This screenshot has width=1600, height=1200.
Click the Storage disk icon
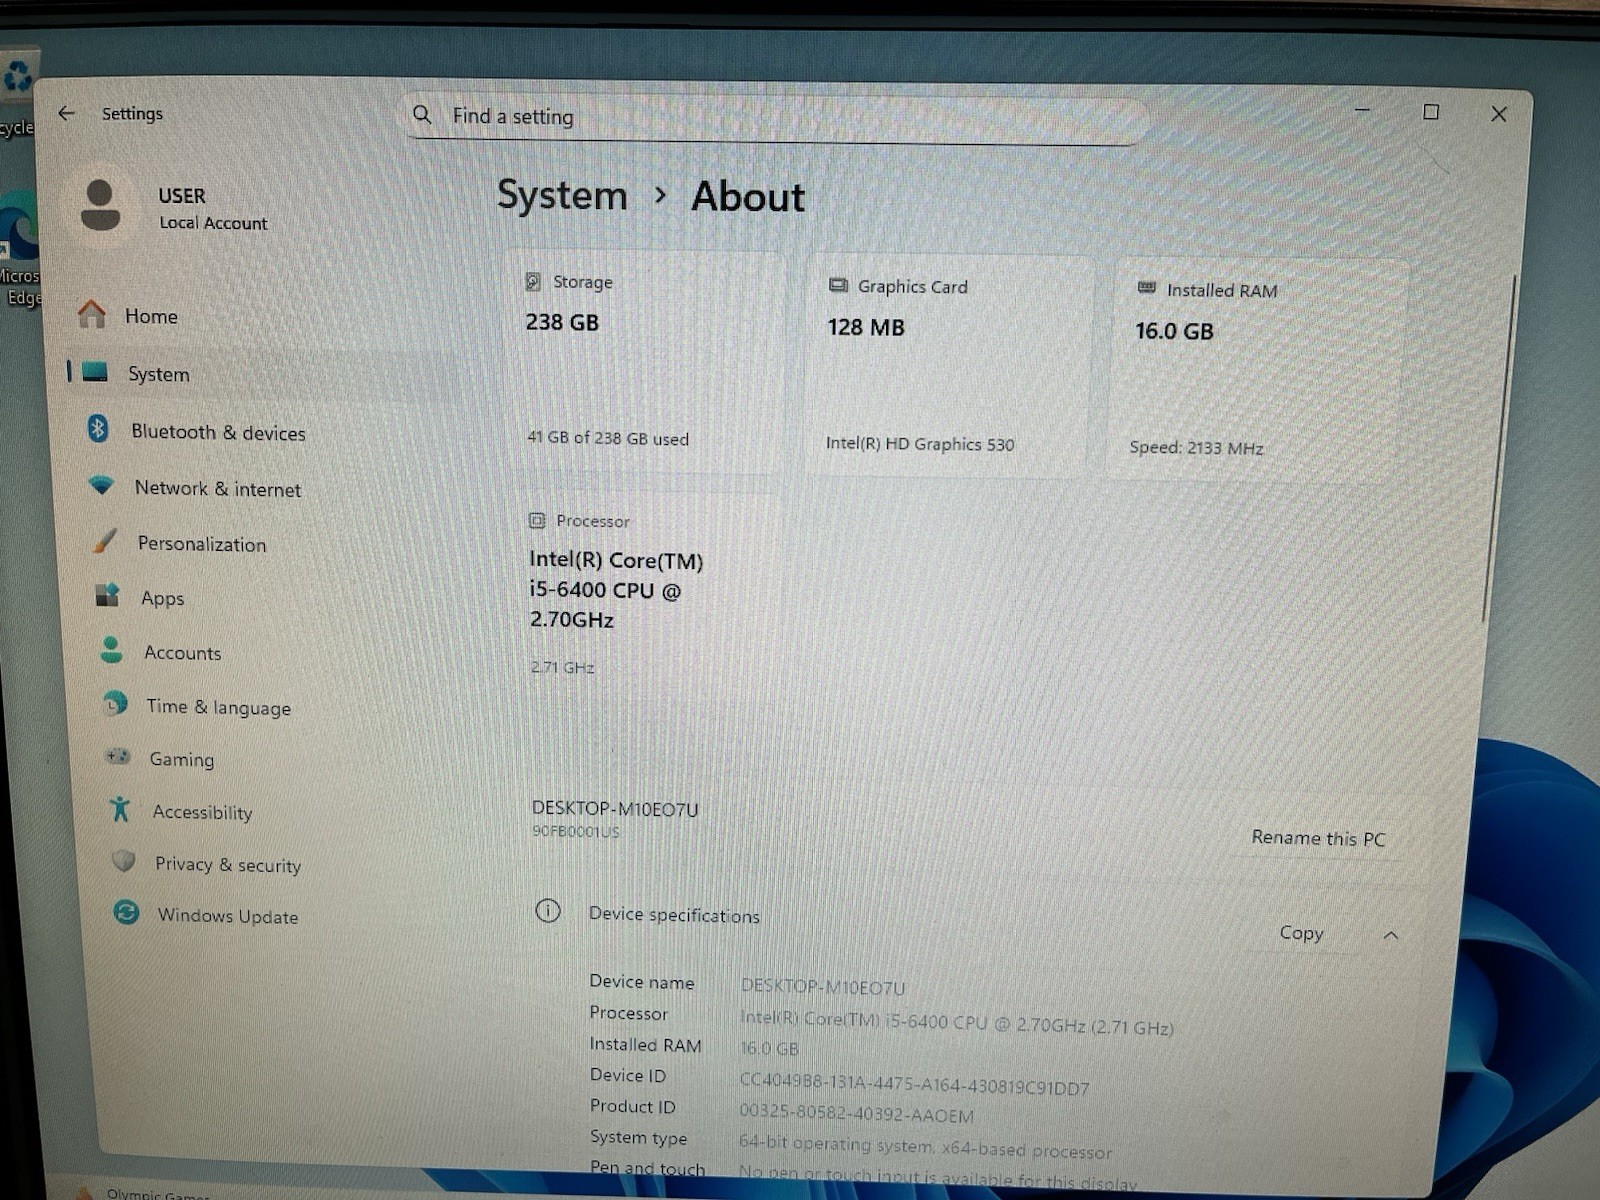pos(534,282)
